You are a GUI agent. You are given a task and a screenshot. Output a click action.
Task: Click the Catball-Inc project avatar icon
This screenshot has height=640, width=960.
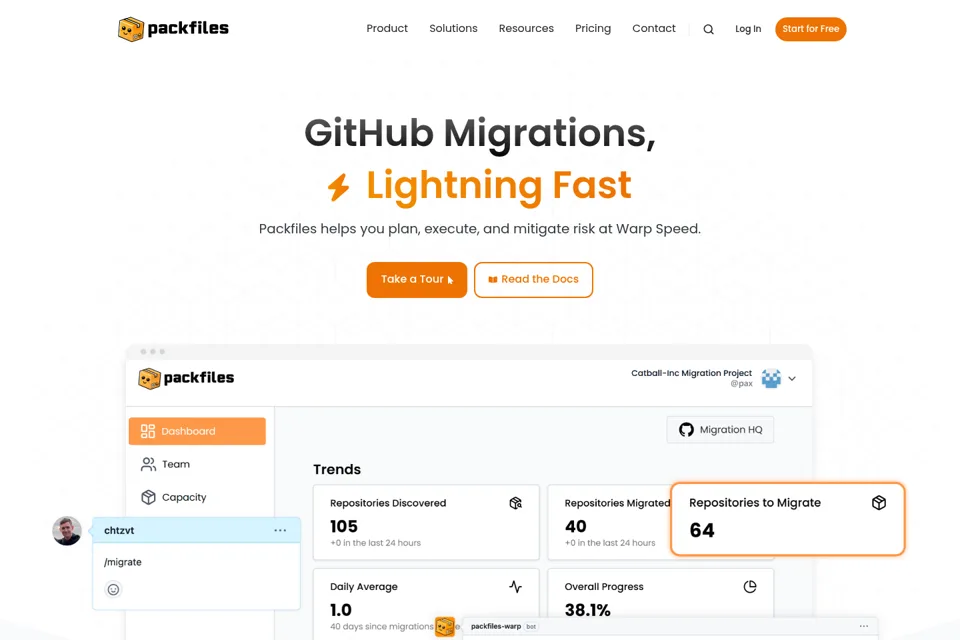tap(771, 378)
